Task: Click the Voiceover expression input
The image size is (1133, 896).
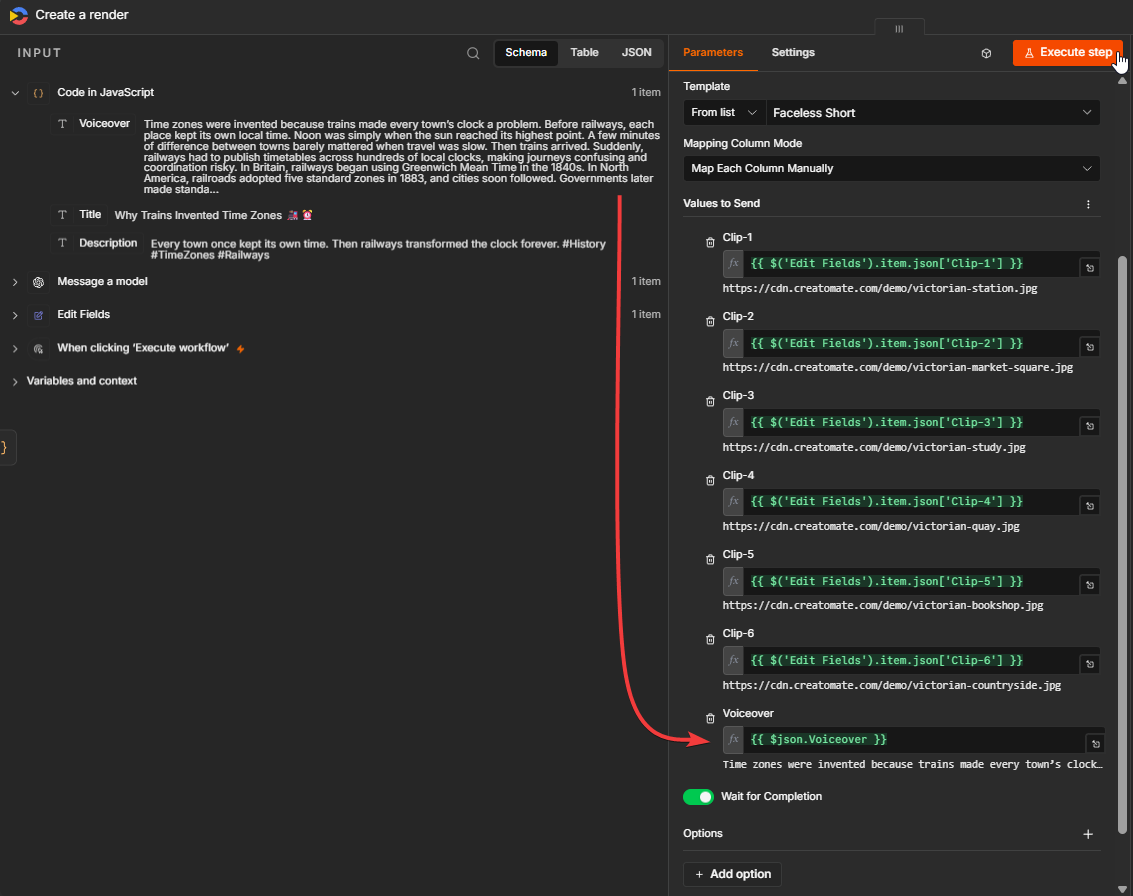Action: 913,739
